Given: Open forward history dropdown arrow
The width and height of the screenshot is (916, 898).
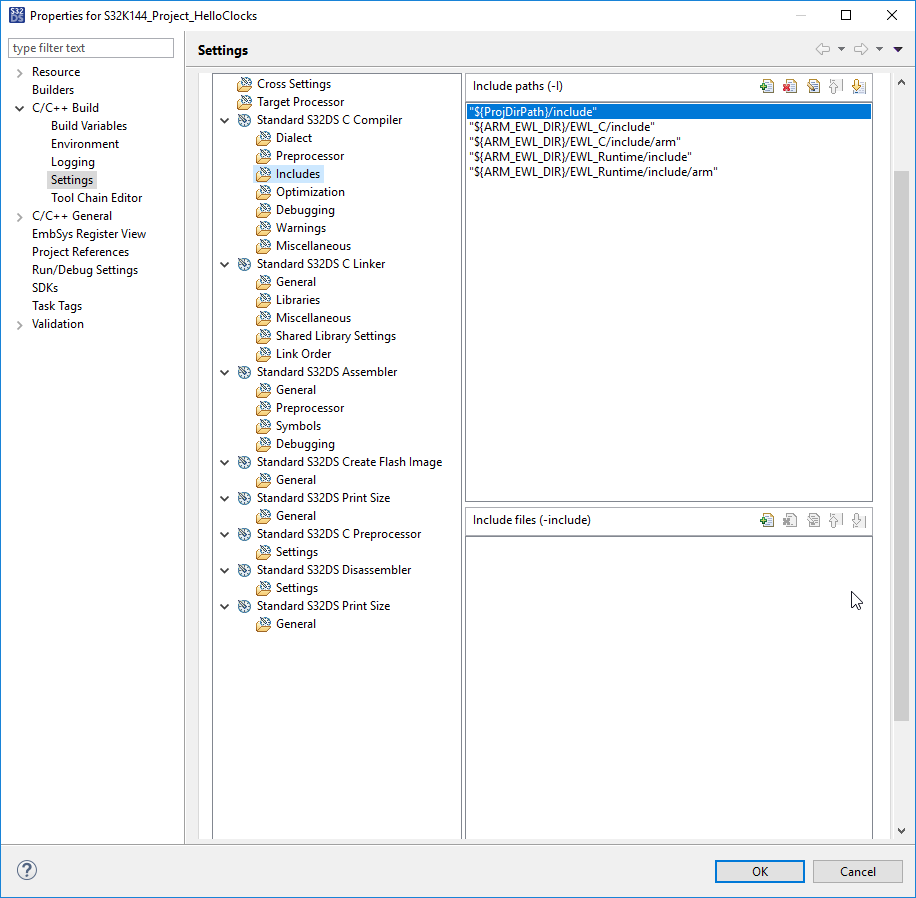Looking at the screenshot, I should click(879, 49).
